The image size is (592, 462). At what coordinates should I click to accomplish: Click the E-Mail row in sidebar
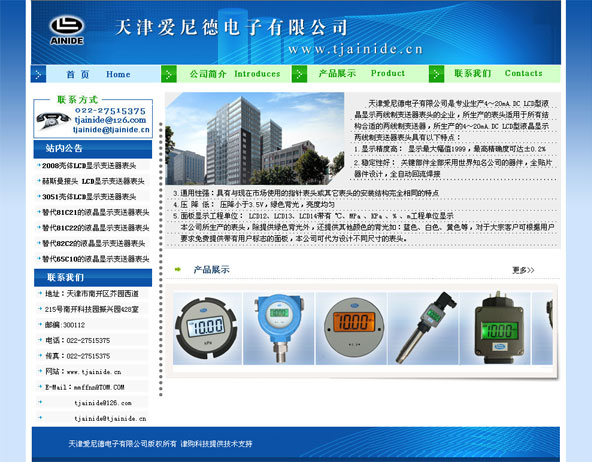[x=92, y=387]
